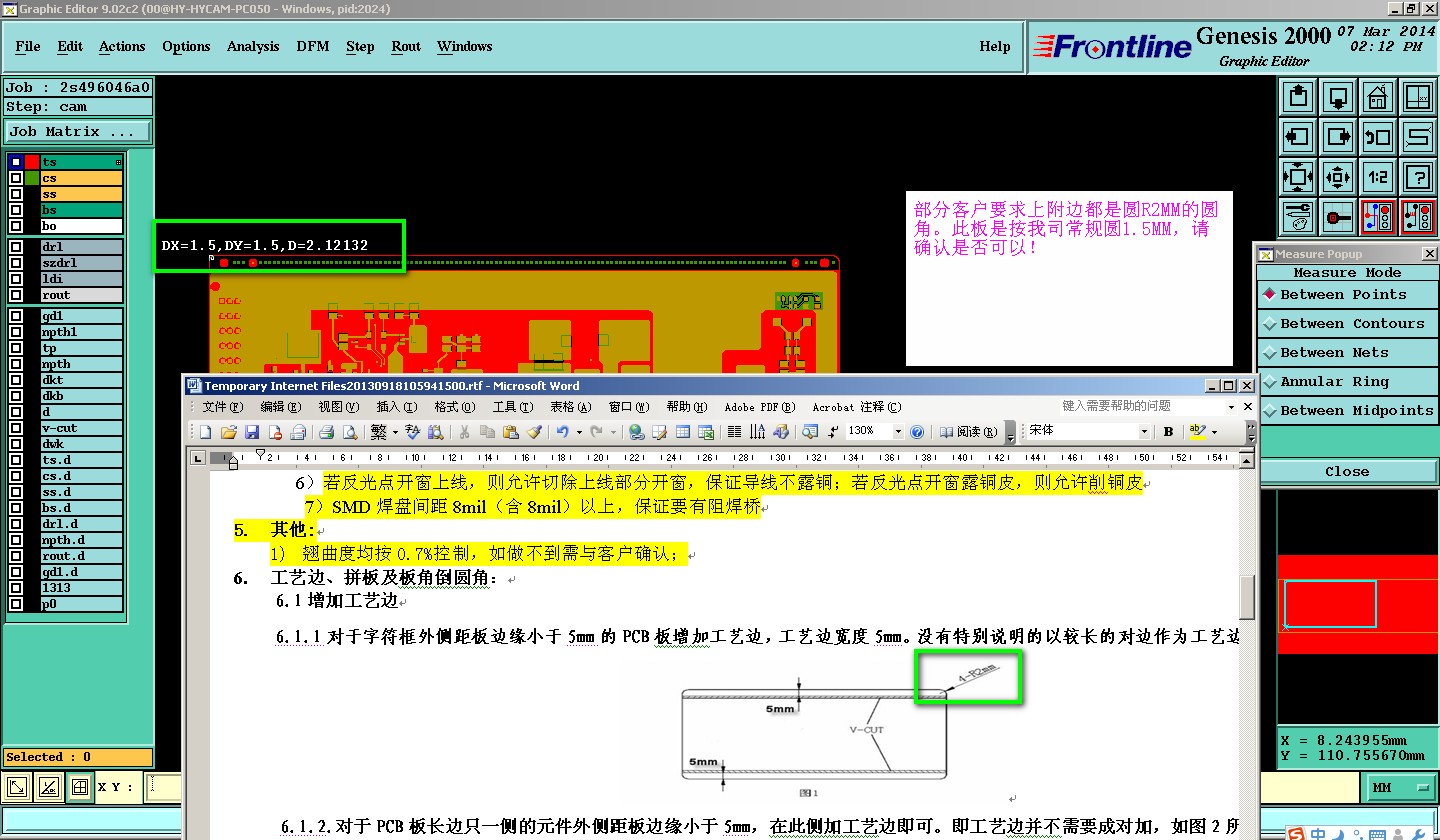Open the DFM menu
This screenshot has width=1440, height=840.
[x=313, y=46]
